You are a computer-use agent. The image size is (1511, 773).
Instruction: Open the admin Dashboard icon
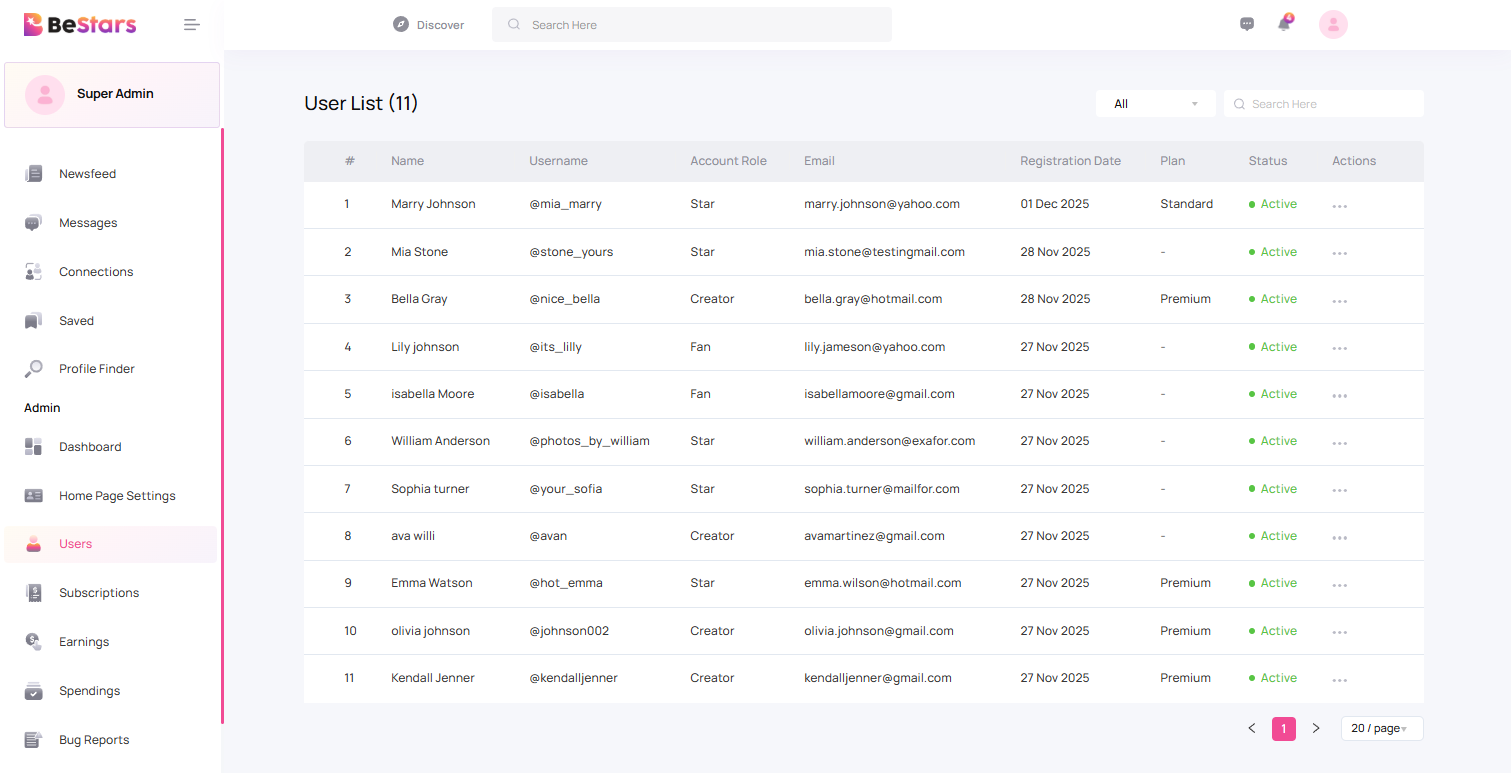coord(33,446)
